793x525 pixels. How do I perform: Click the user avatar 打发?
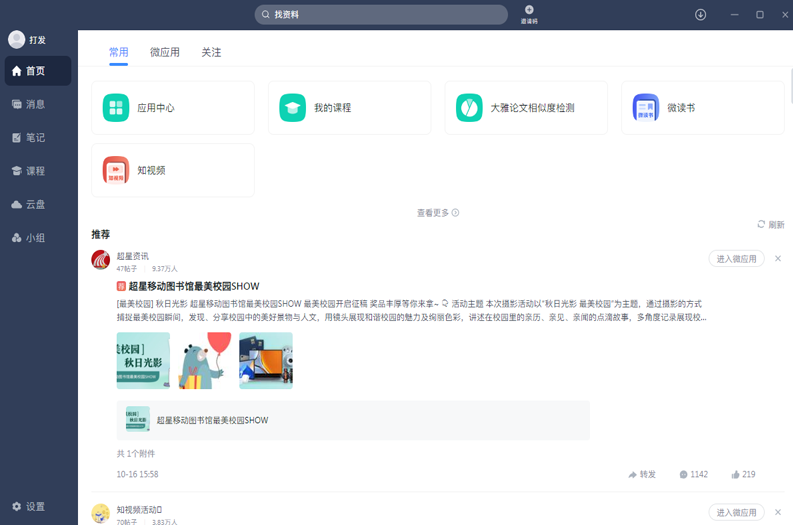coord(16,40)
